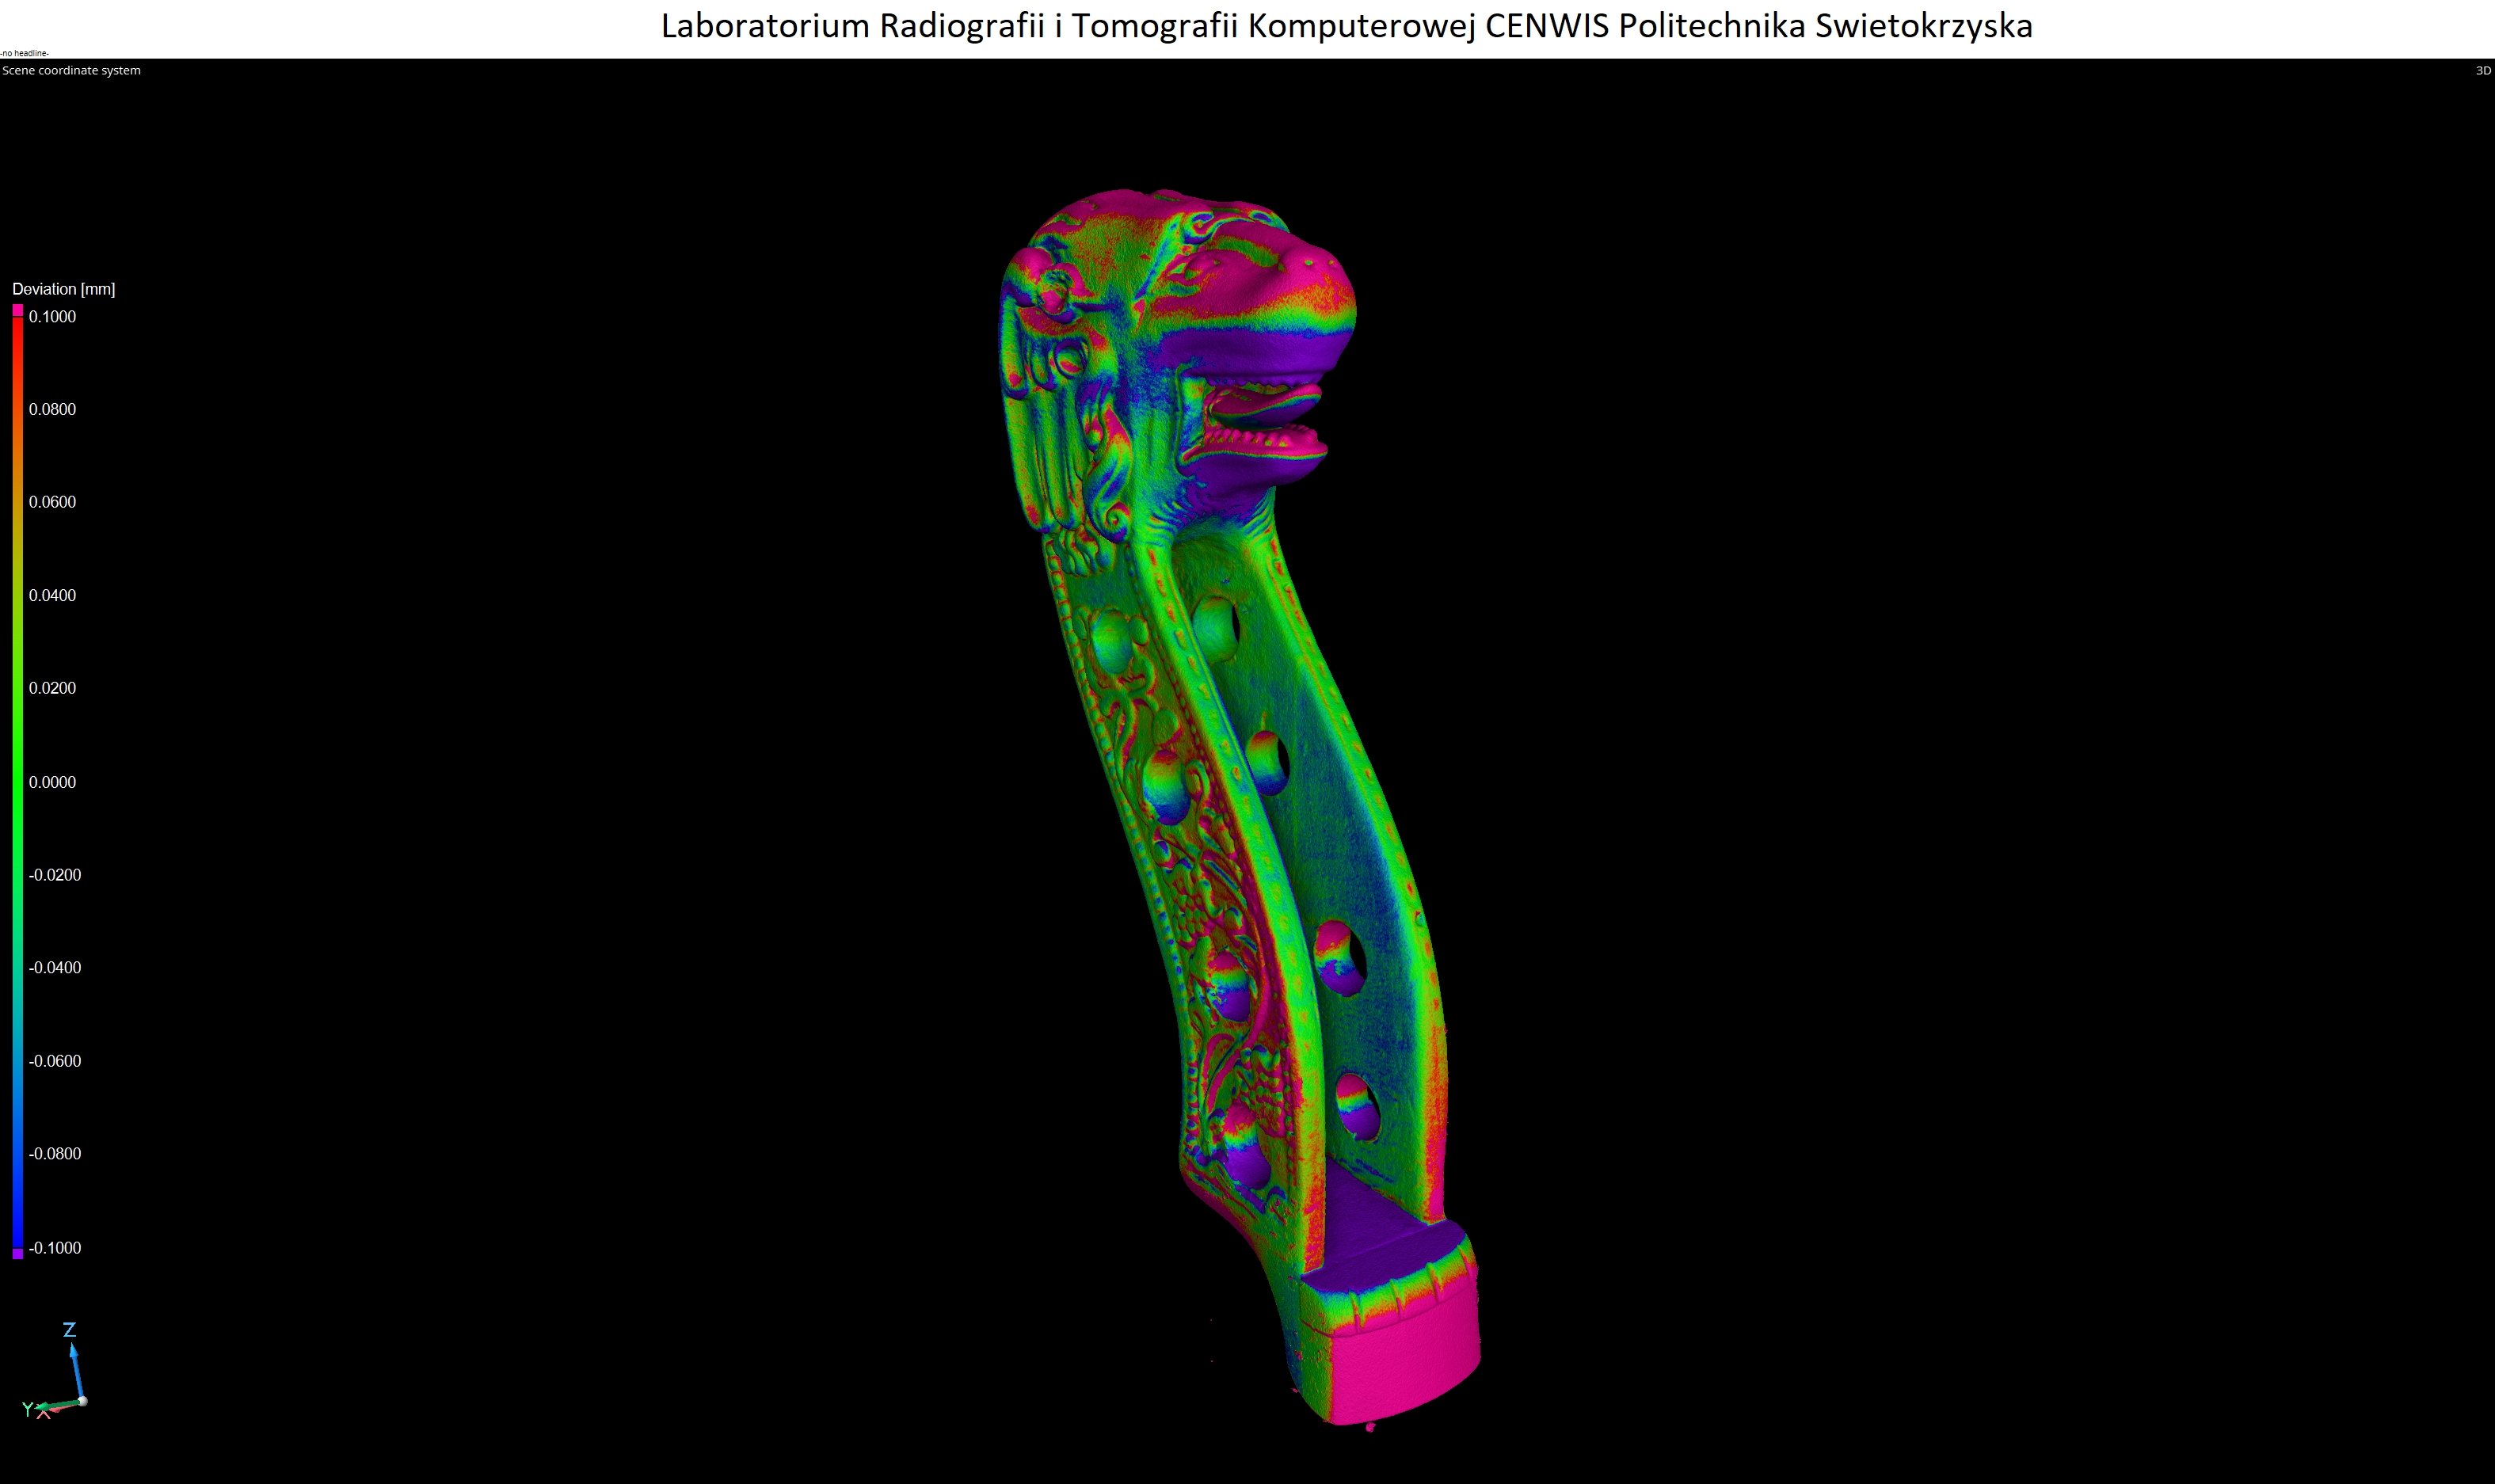This screenshot has height=1484, width=2495.
Task: Click the "-no headline-" text
Action: [24, 53]
